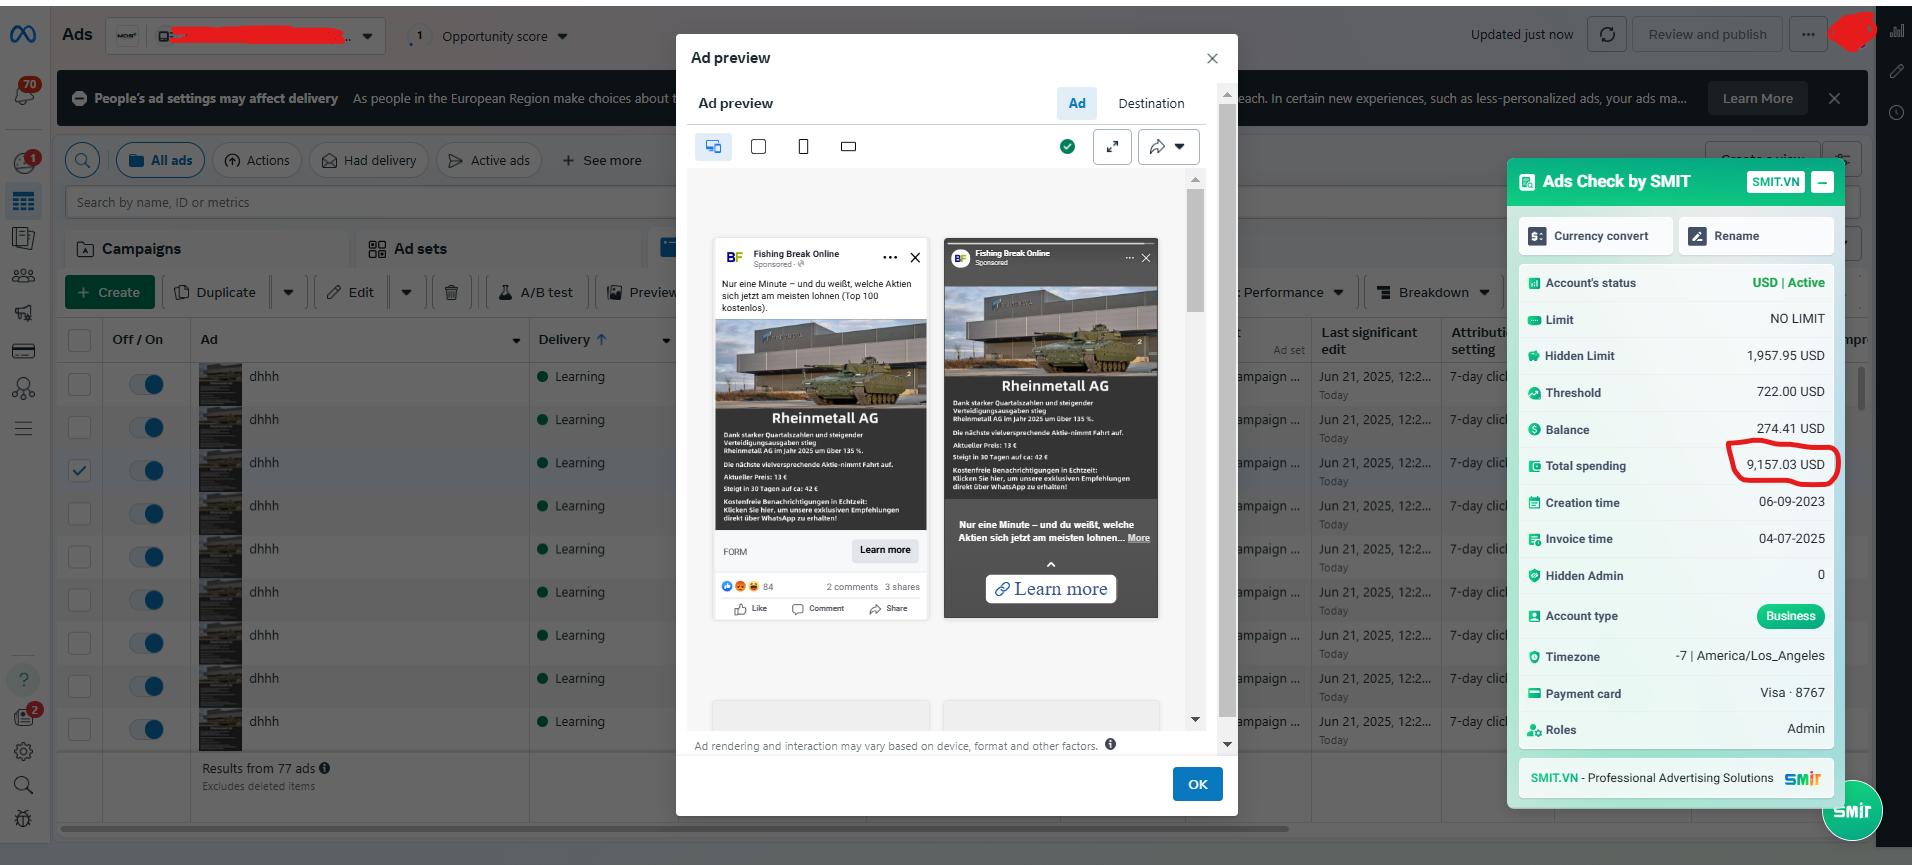
Task: Select desktop and mobile combined preview icon
Action: (713, 147)
